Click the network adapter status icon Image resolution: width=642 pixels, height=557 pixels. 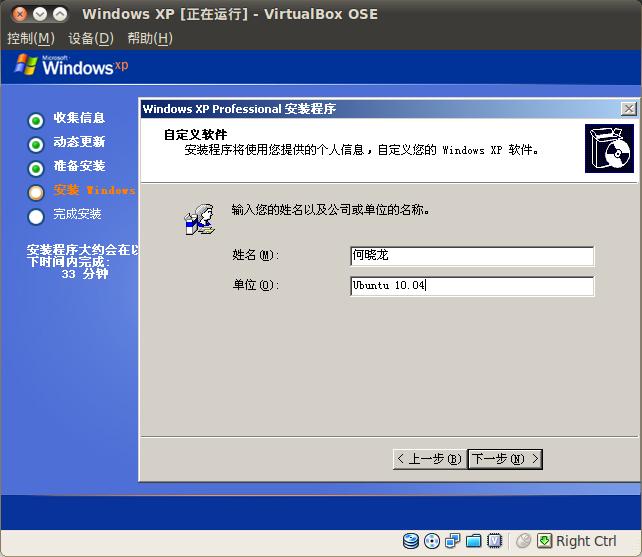pyautogui.click(x=452, y=541)
